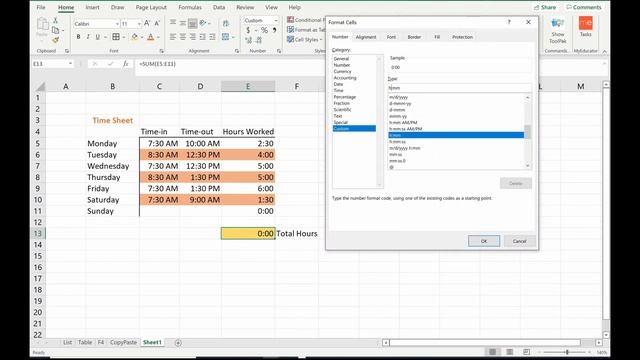Image resolution: width=640 pixels, height=360 pixels.
Task: Apply Percent Style
Action: [264, 30]
